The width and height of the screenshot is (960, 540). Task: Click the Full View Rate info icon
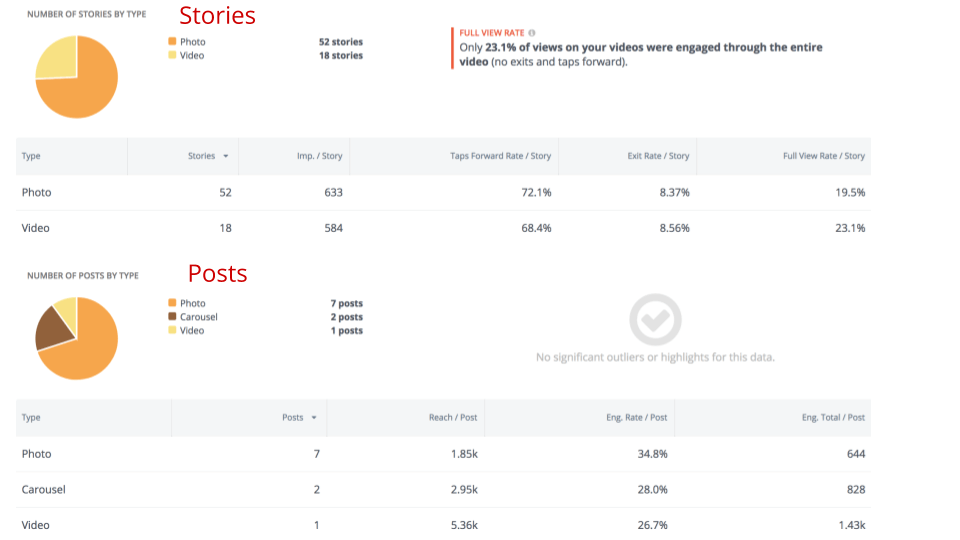531,33
